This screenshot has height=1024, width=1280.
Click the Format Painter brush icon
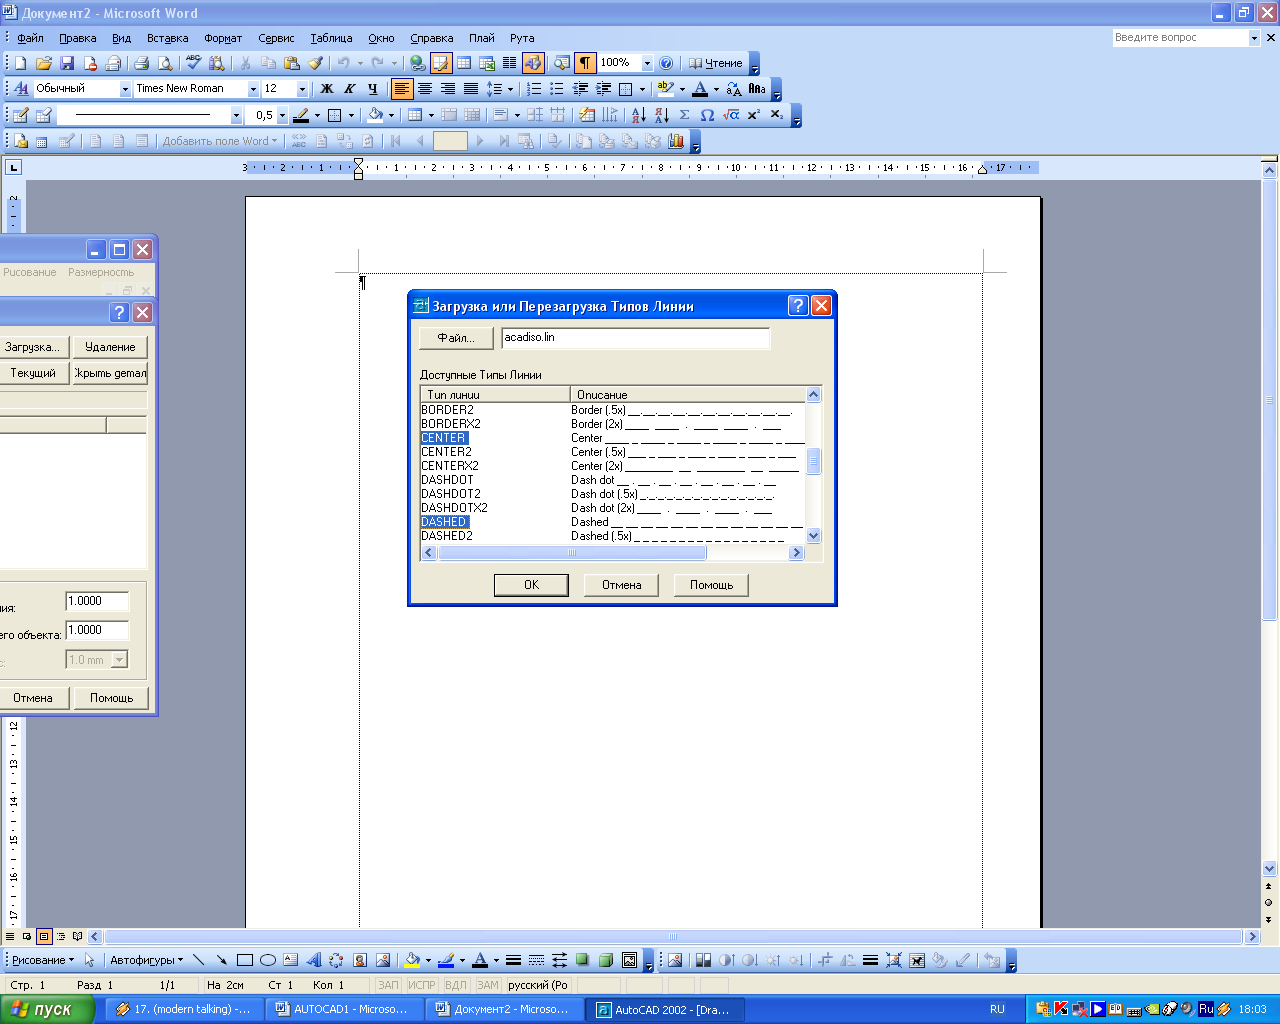pos(315,63)
